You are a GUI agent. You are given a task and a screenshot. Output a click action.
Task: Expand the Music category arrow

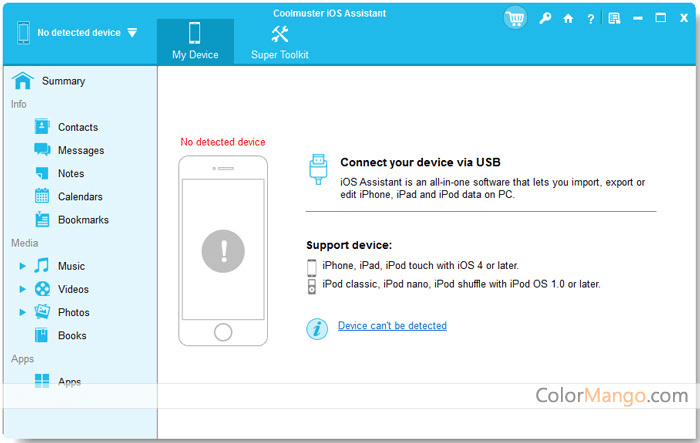22,266
